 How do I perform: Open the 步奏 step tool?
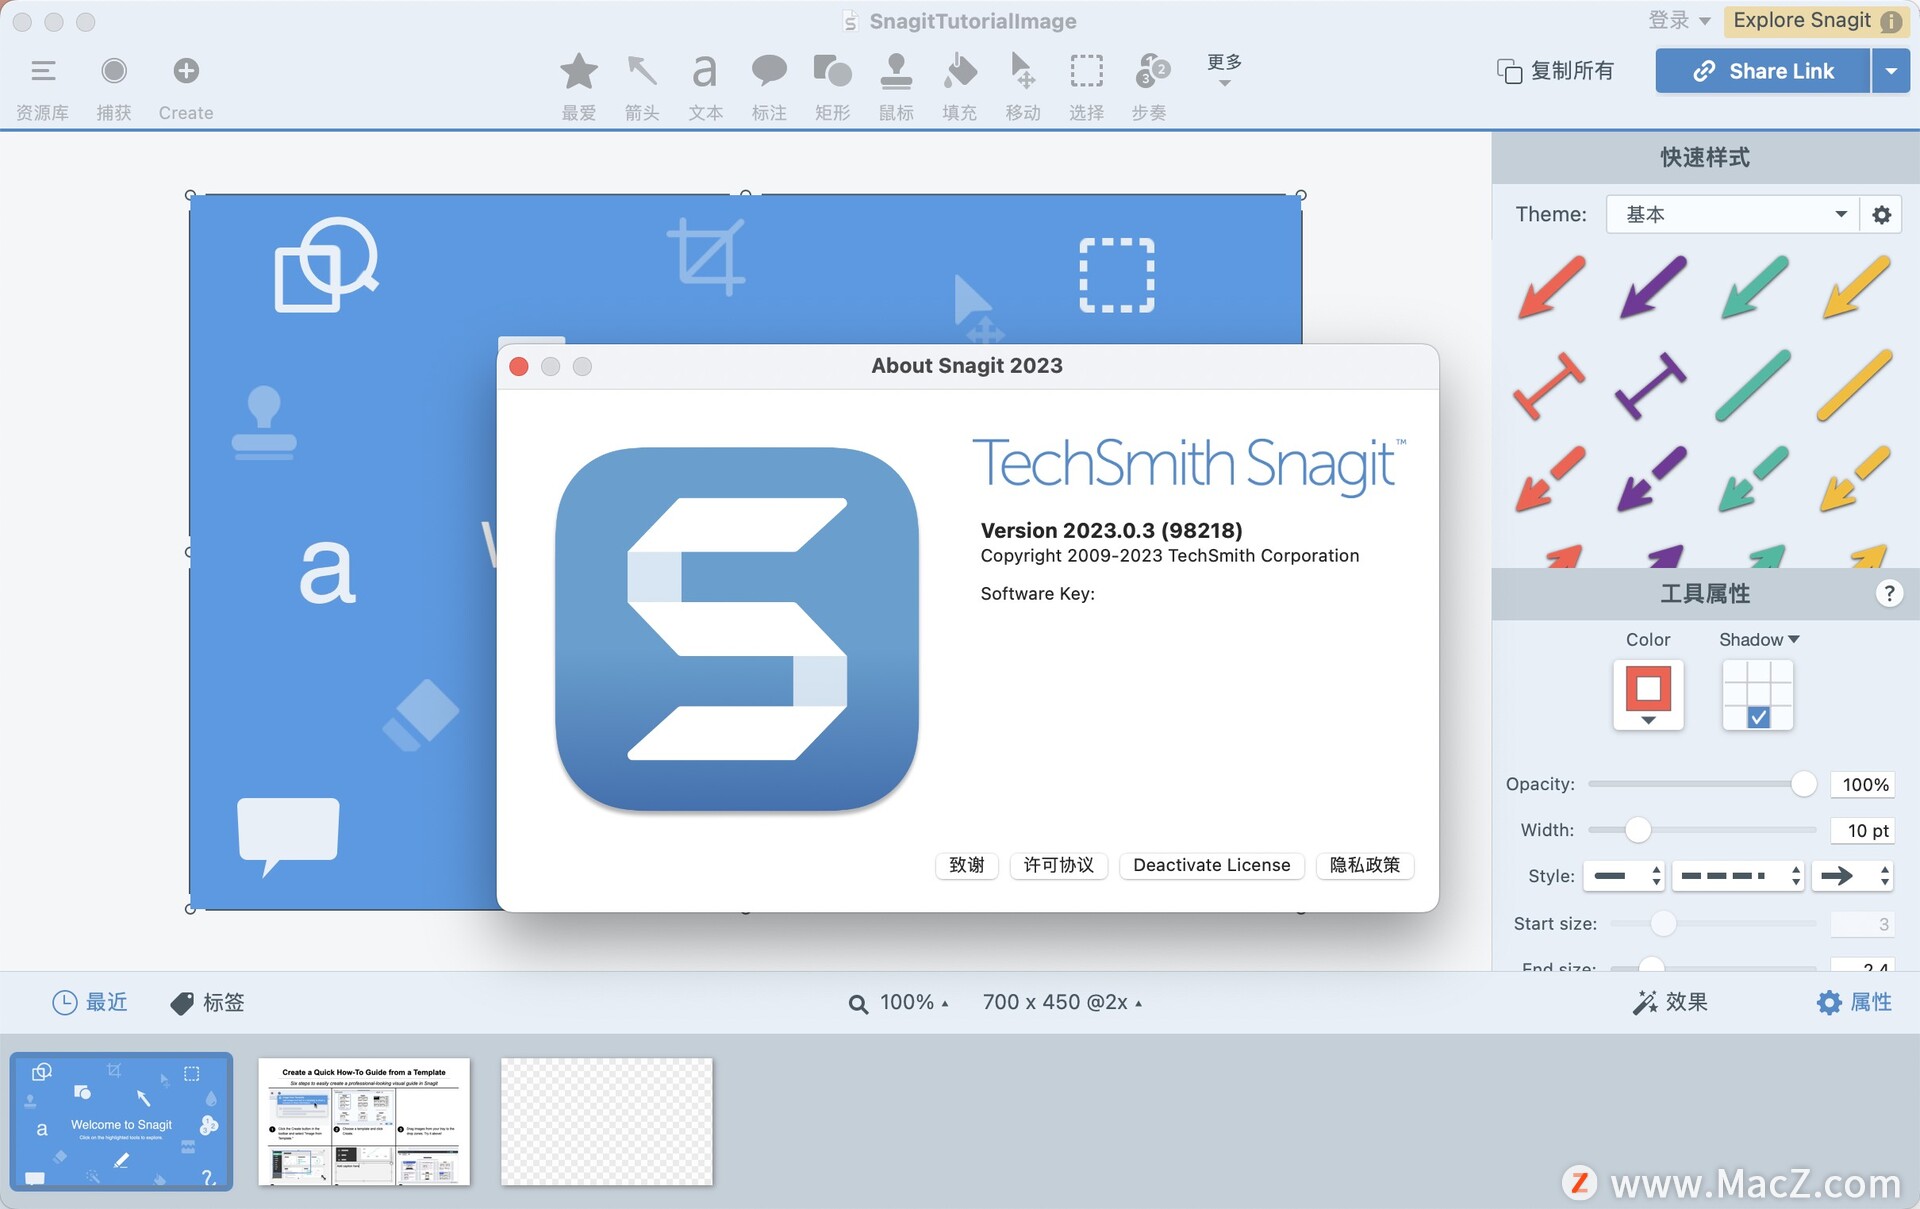coord(1149,82)
